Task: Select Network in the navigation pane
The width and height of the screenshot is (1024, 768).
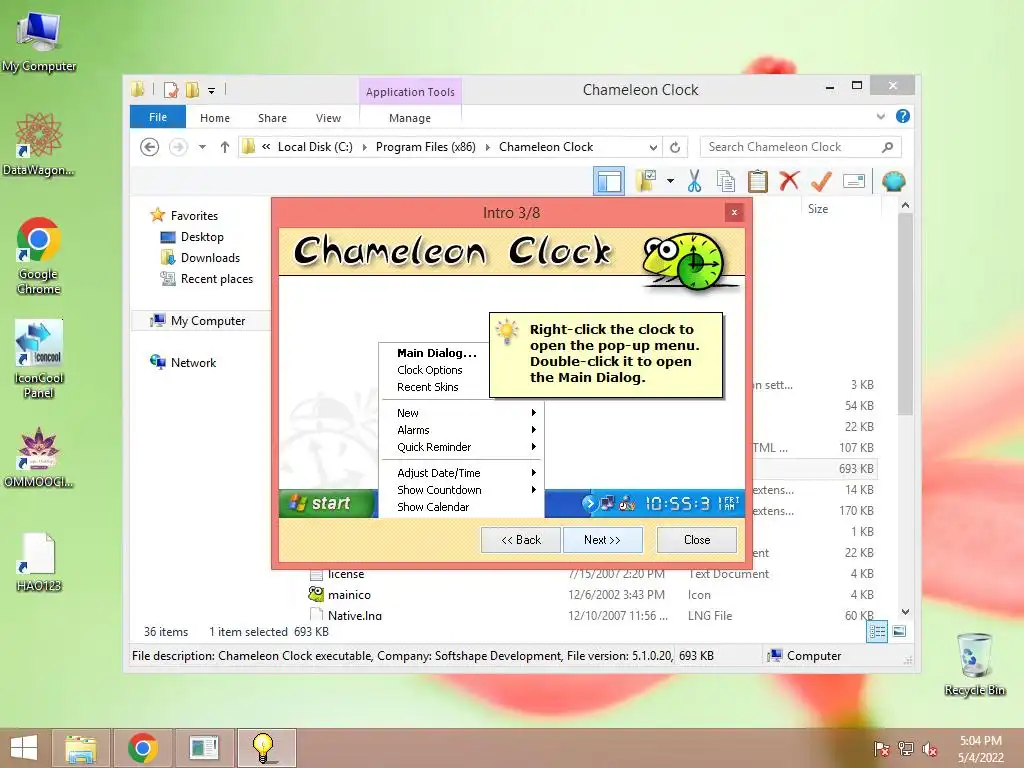Action: click(193, 362)
